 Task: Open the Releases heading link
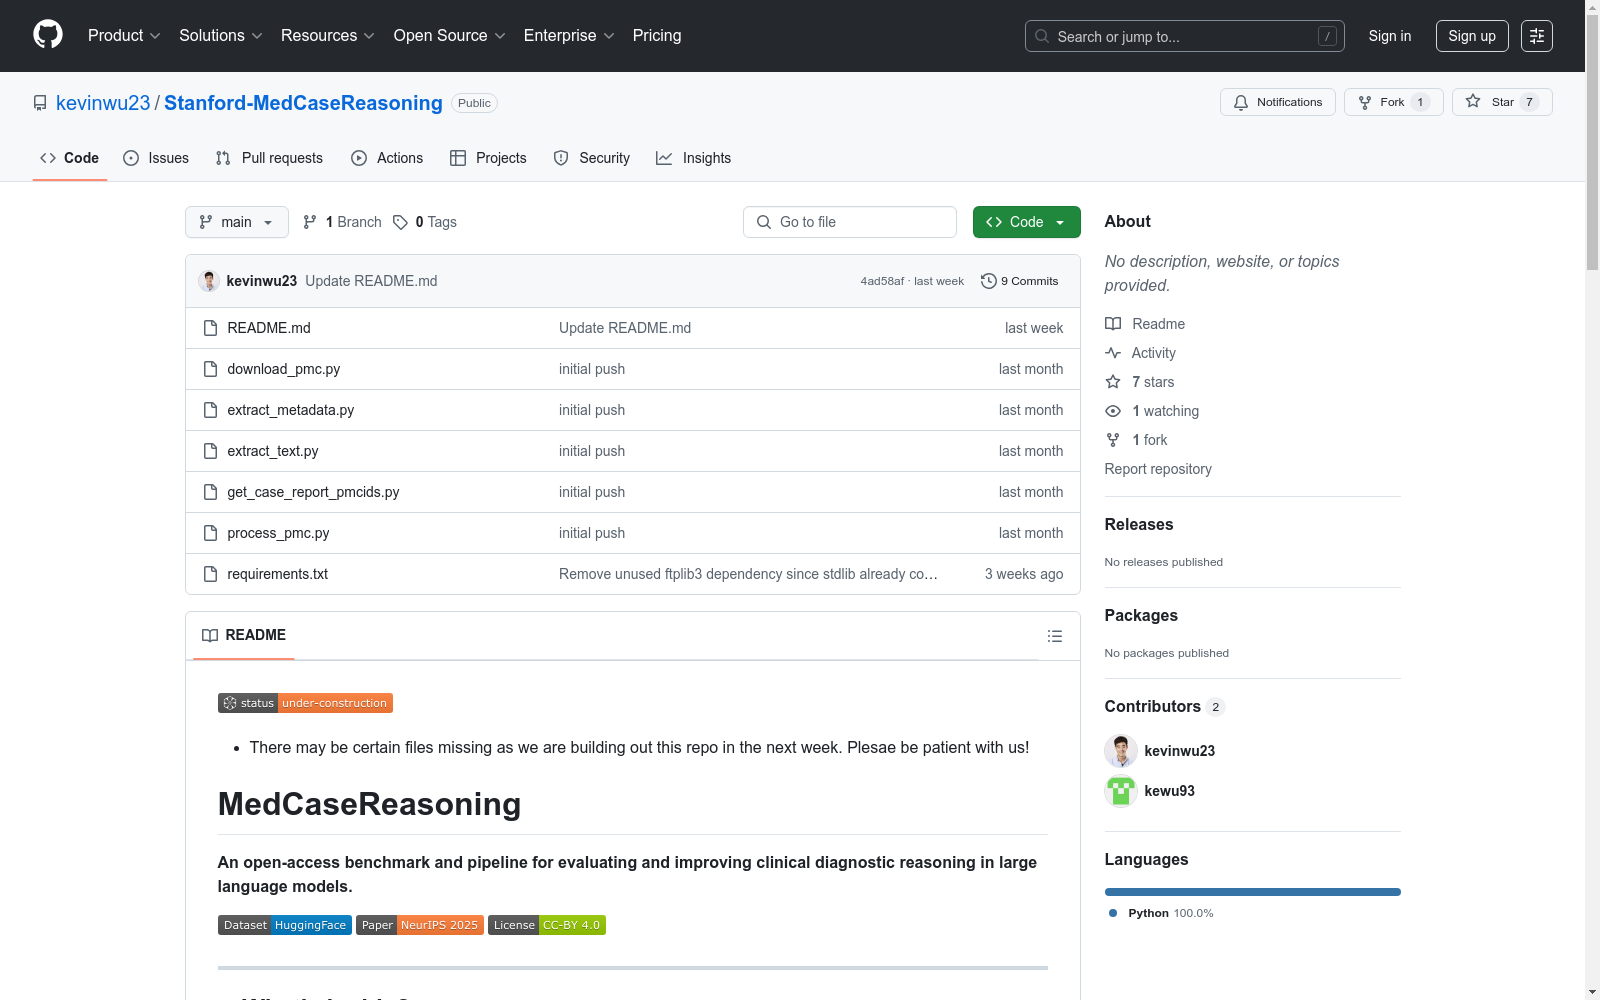click(x=1139, y=524)
